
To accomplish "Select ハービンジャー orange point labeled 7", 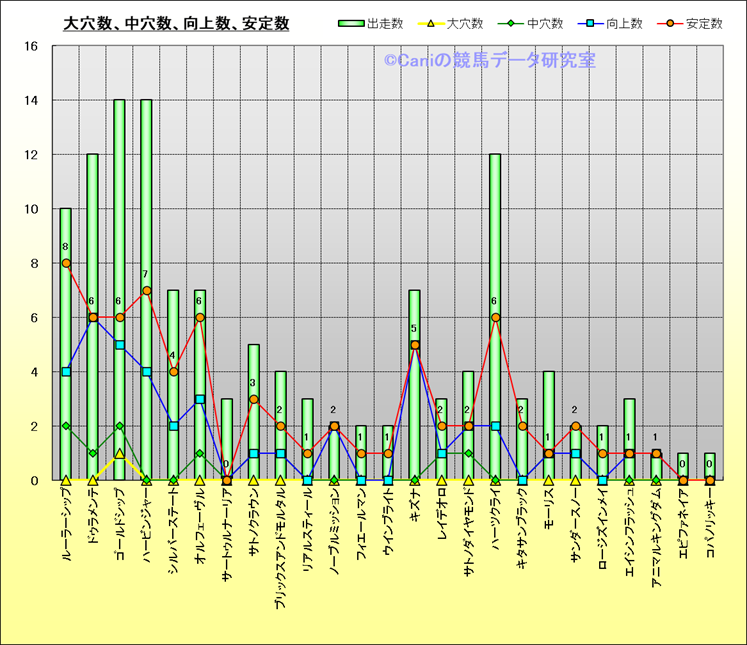I will [147, 291].
